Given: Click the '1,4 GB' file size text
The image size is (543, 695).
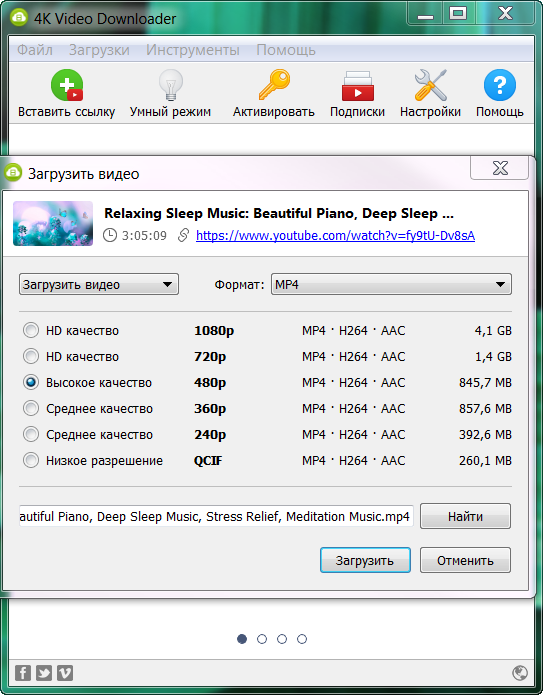Looking at the screenshot, I should tap(493, 357).
